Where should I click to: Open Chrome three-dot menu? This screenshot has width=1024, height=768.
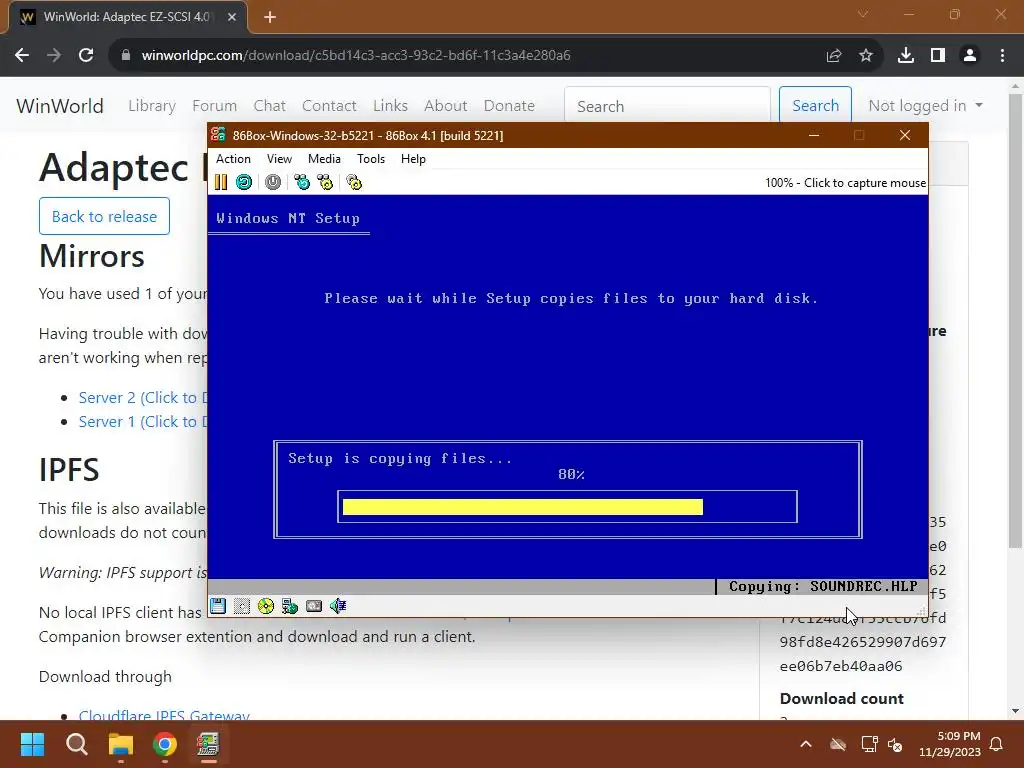pyautogui.click(x=1002, y=56)
